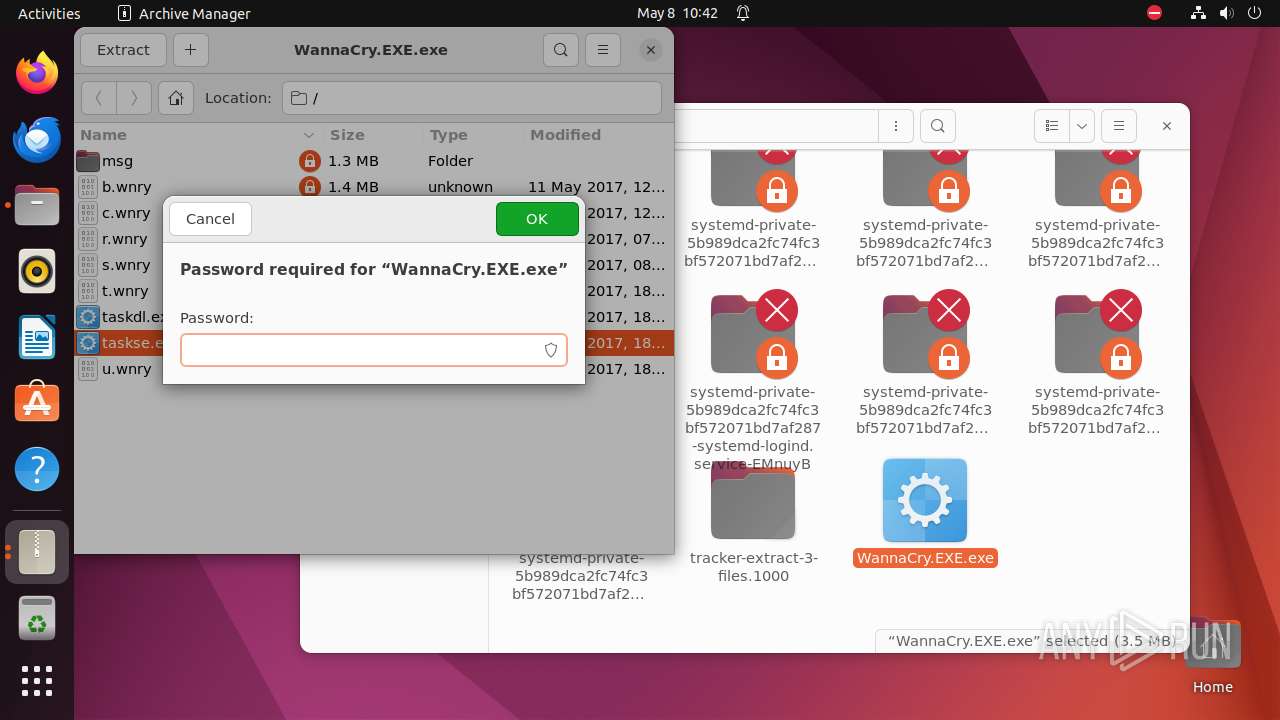The width and height of the screenshot is (1280, 720).
Task: Focus the Password input field
Action: [x=374, y=350]
